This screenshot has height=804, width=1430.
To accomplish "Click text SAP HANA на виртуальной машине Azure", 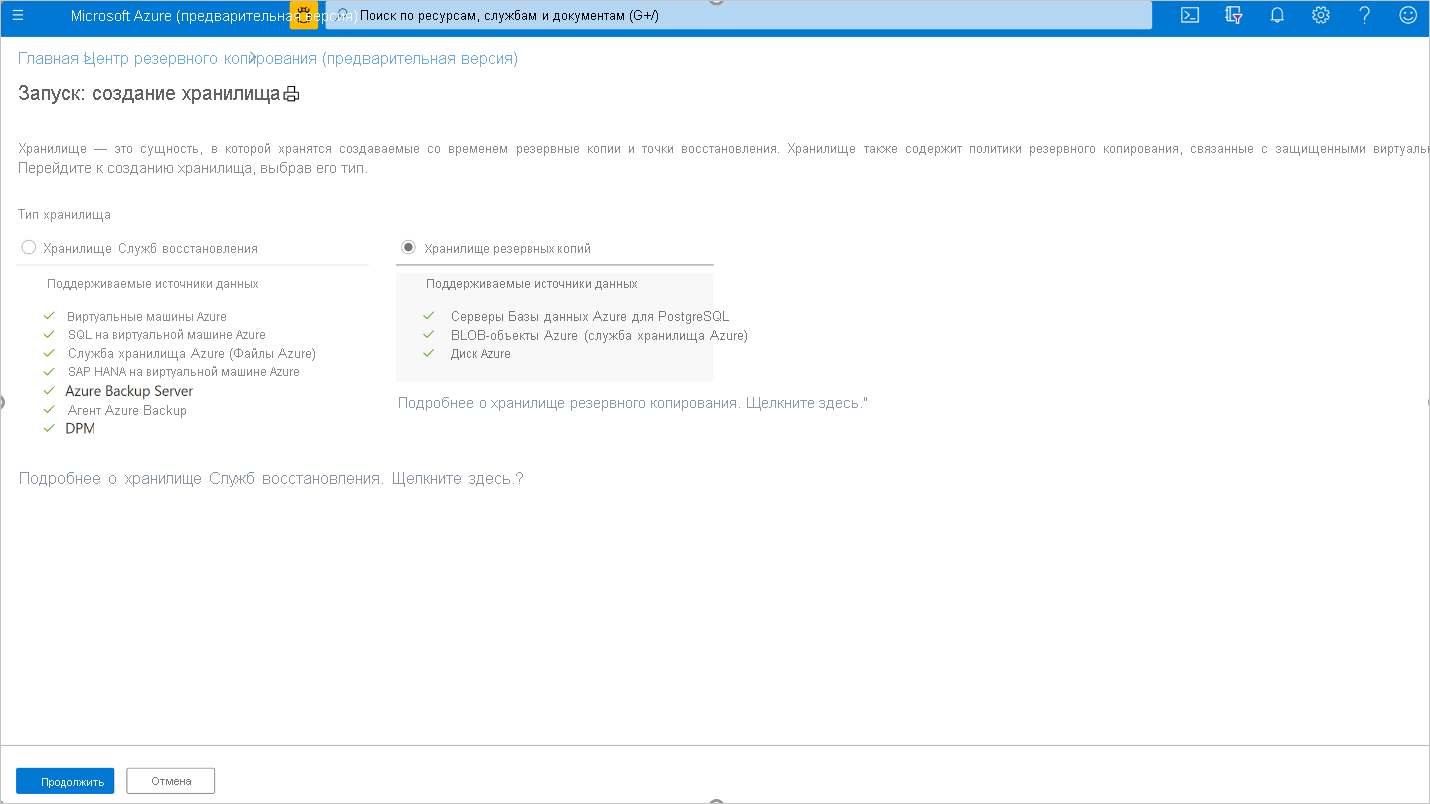I will point(184,371).
